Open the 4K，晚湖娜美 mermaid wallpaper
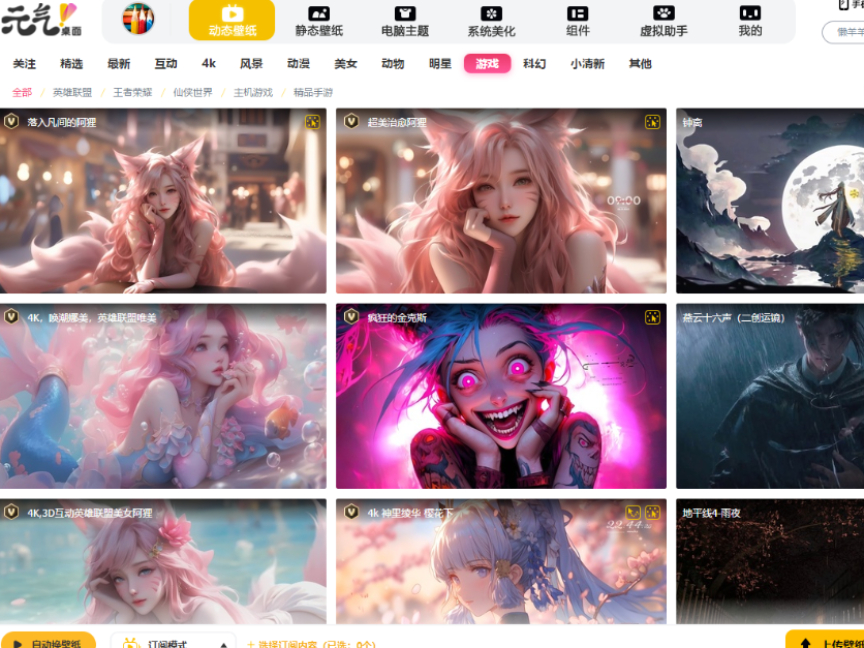Viewport: 864px width, 648px height. (163, 396)
